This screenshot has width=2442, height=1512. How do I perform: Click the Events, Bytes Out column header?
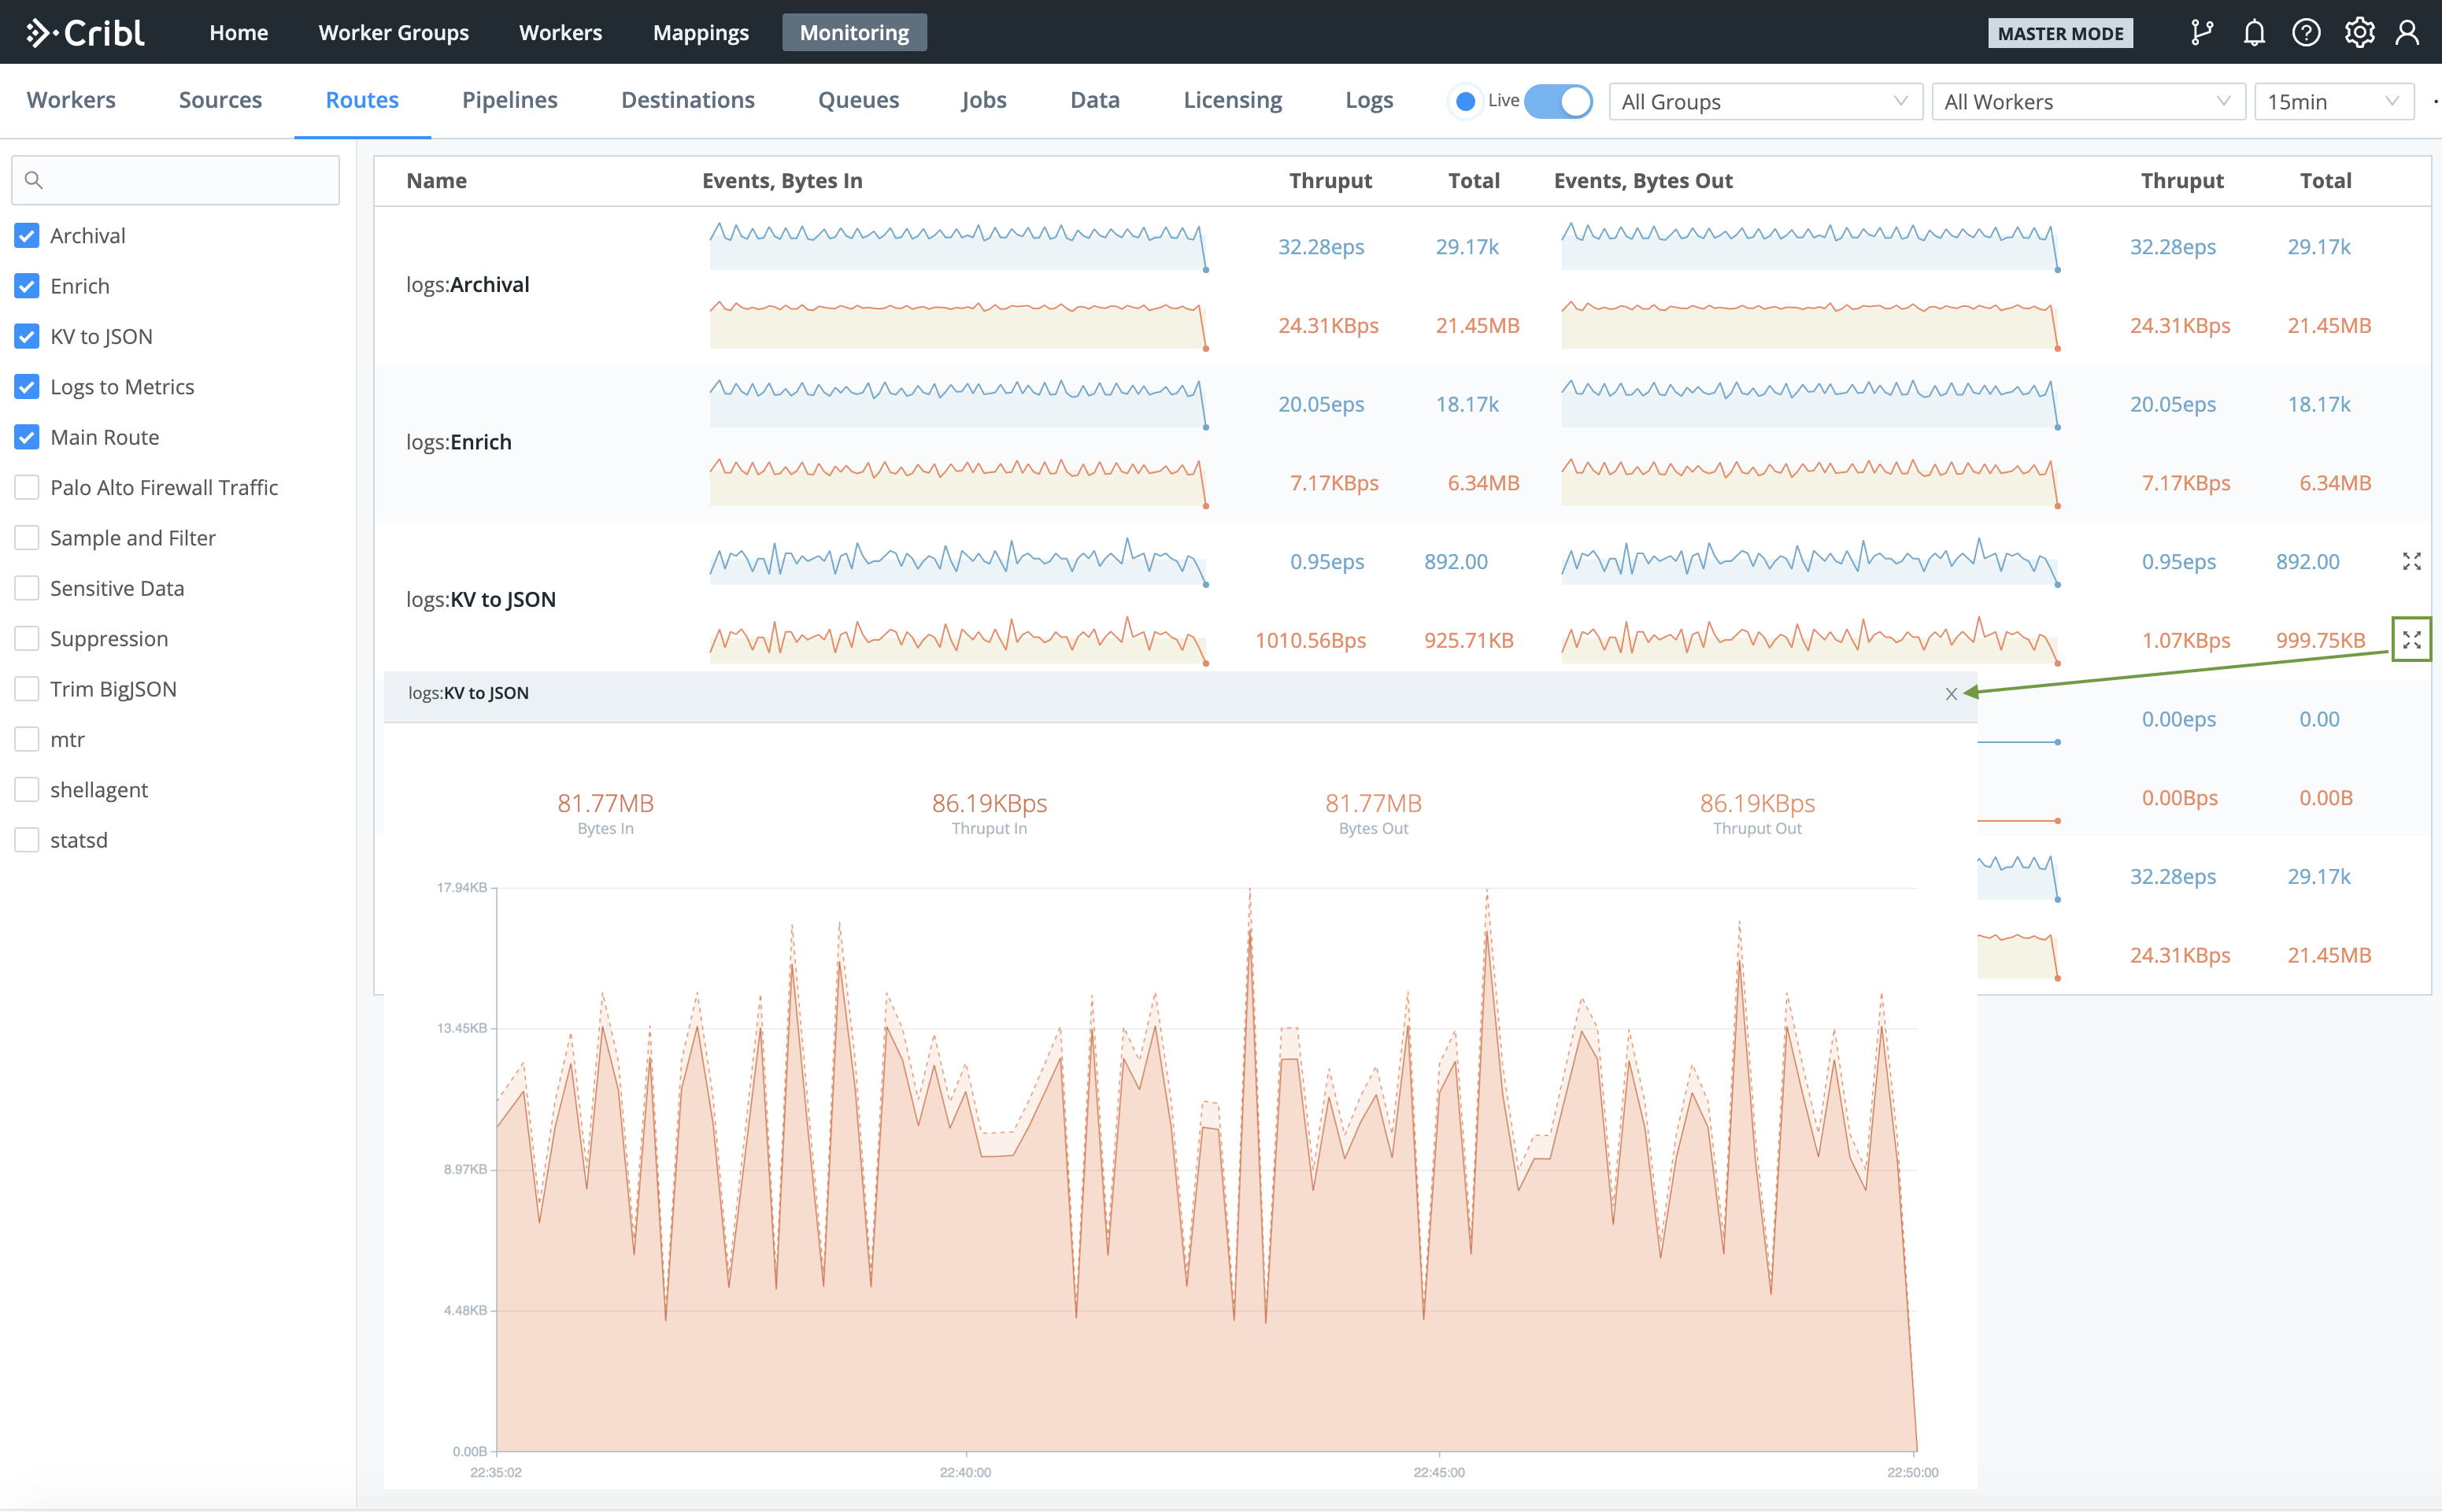click(1643, 181)
